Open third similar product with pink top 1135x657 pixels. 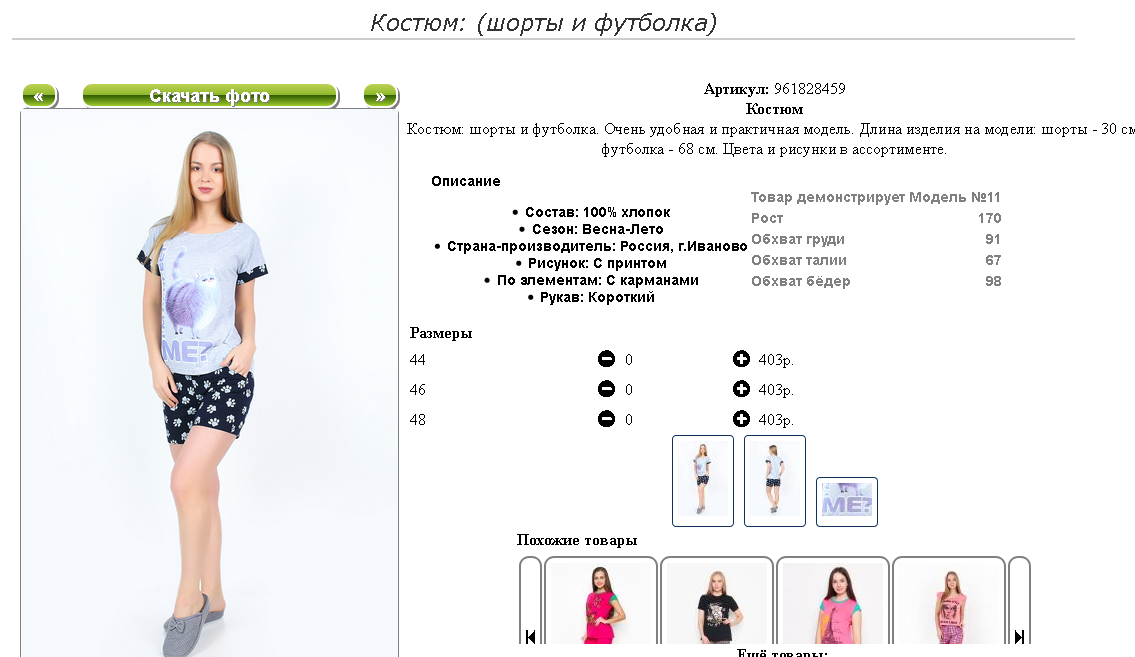coord(833,601)
